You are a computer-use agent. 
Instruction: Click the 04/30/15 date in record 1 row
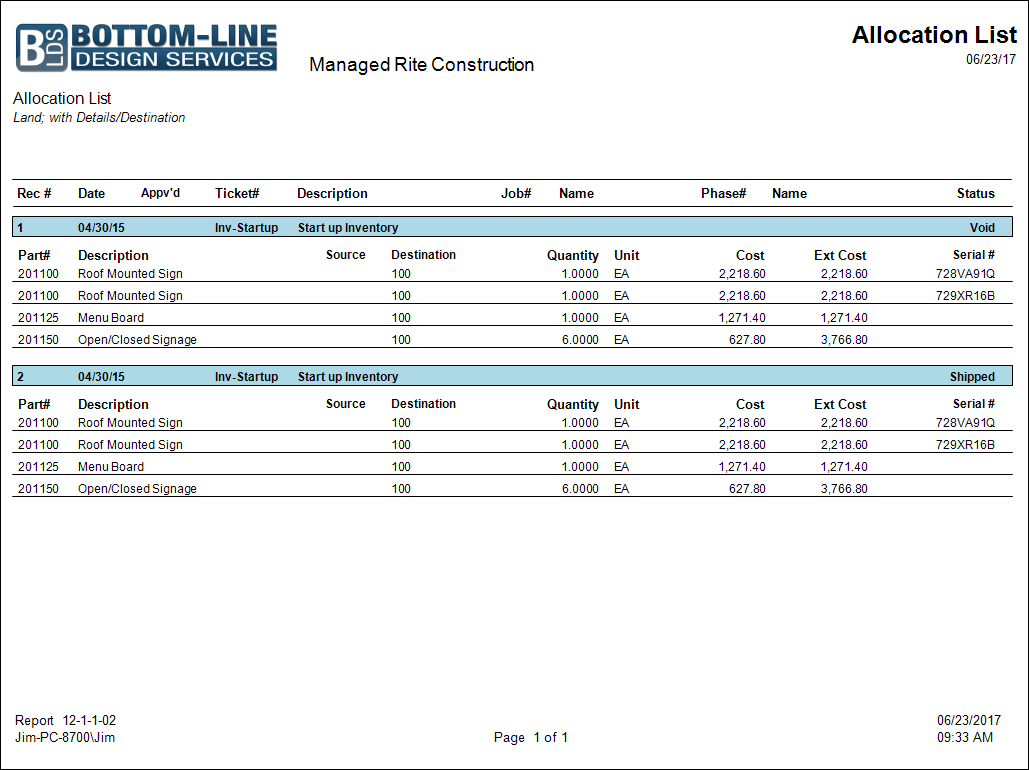(x=101, y=228)
